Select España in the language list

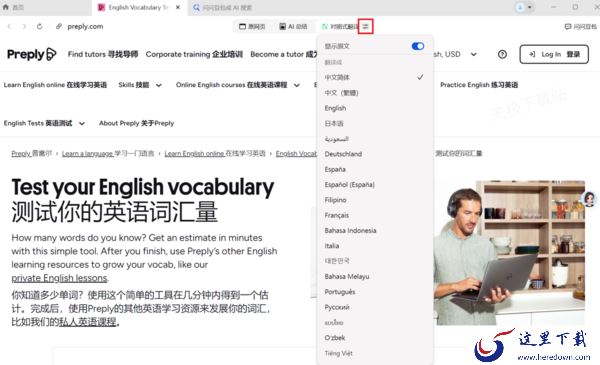[375, 169]
